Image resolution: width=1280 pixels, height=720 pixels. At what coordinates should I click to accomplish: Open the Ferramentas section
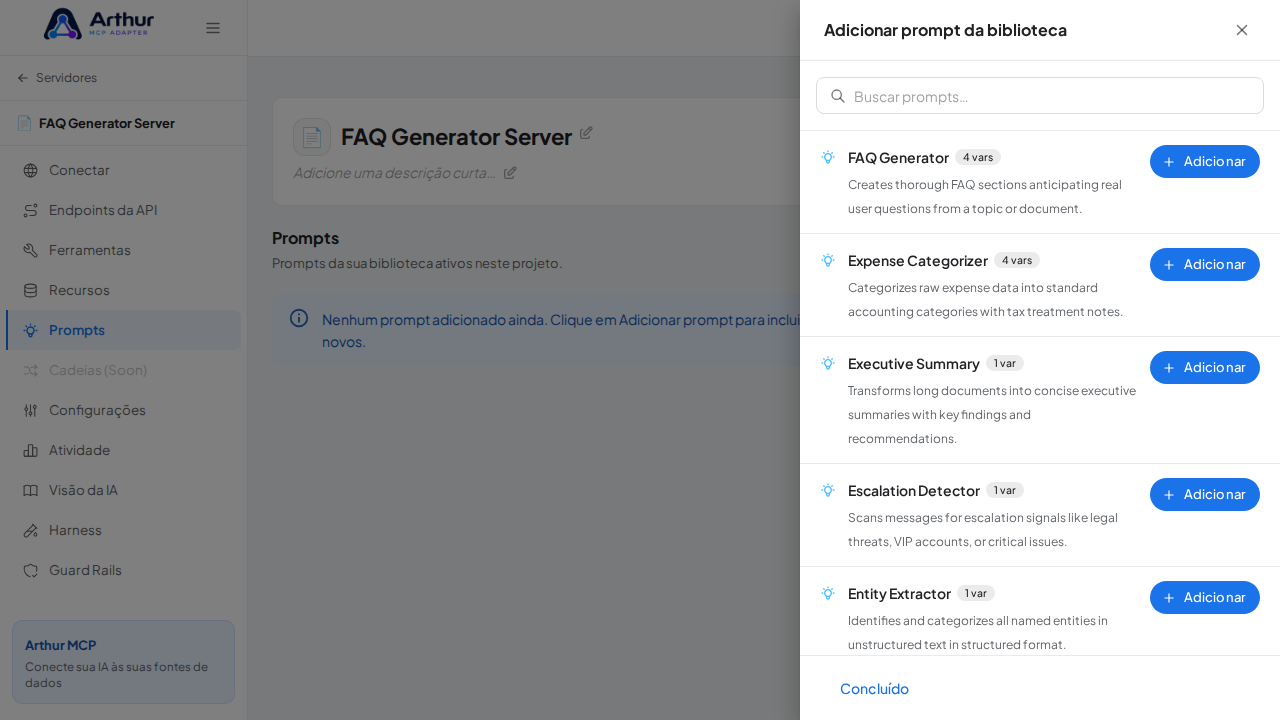[x=123, y=250]
